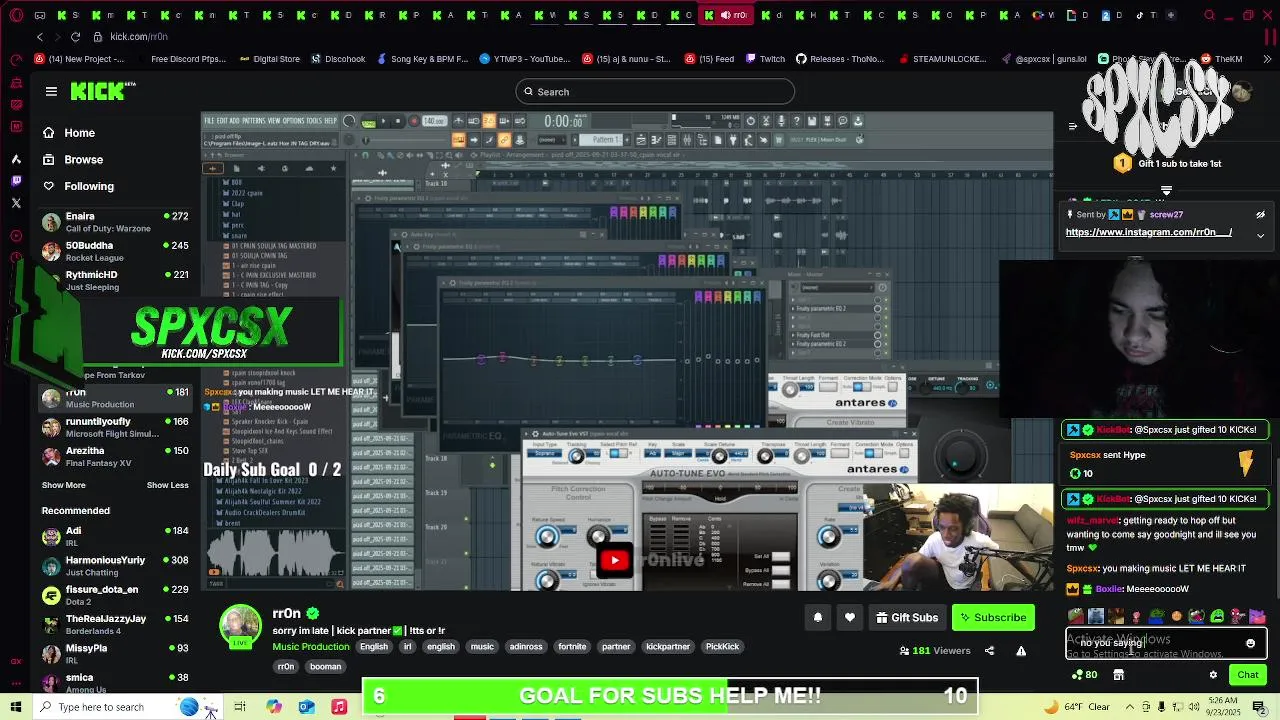Select the kickpartner tag

click(668, 647)
